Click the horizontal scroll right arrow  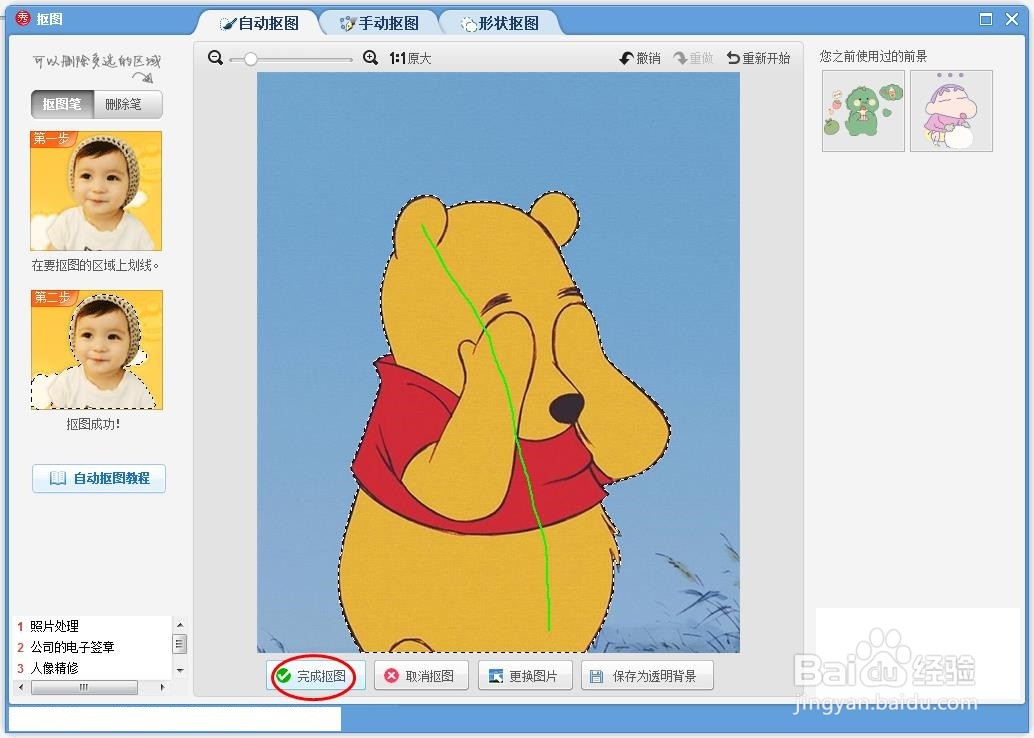[x=163, y=687]
